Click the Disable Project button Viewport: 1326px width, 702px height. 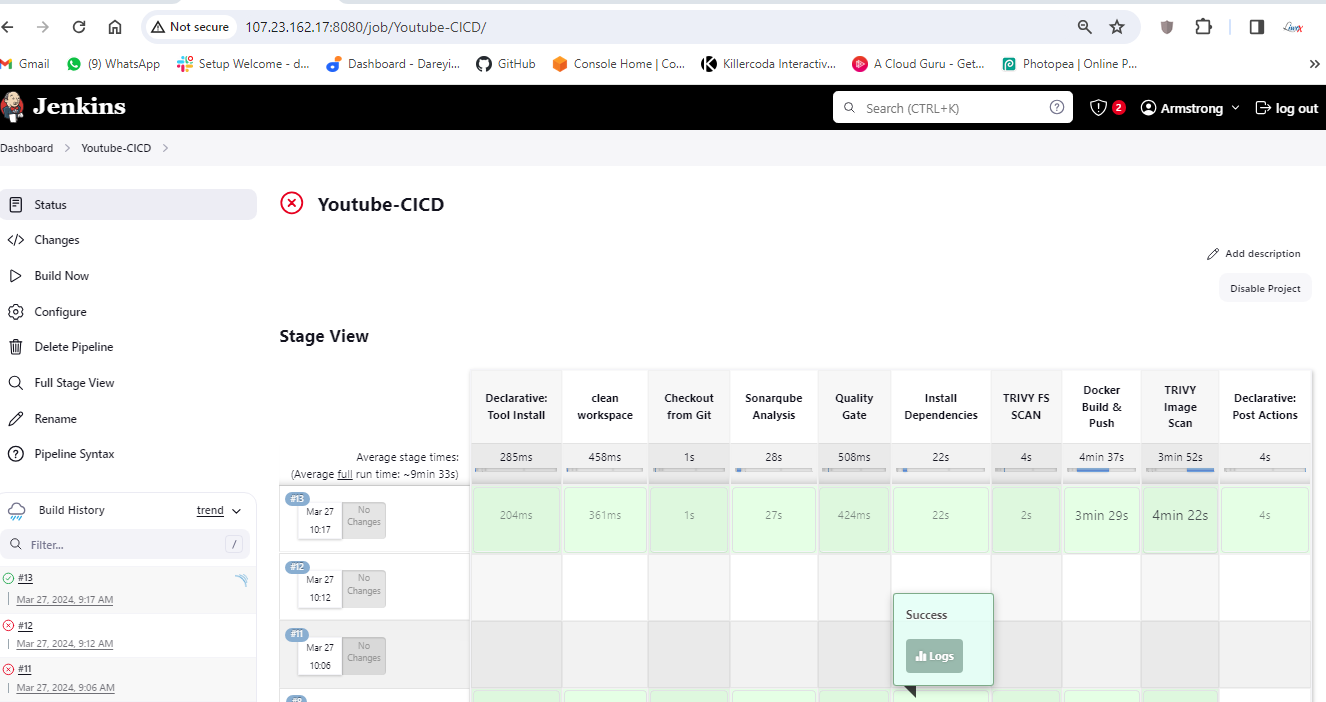(x=1265, y=289)
